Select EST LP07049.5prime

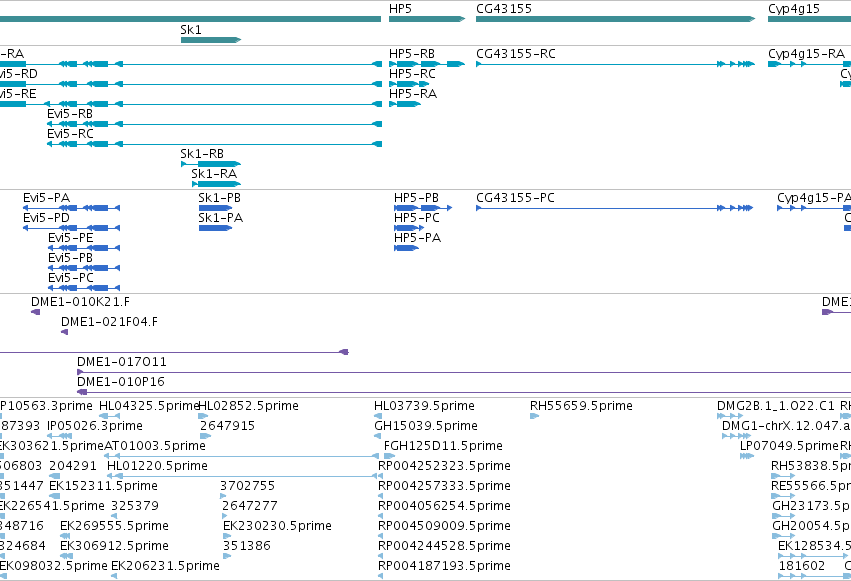pos(747,456)
